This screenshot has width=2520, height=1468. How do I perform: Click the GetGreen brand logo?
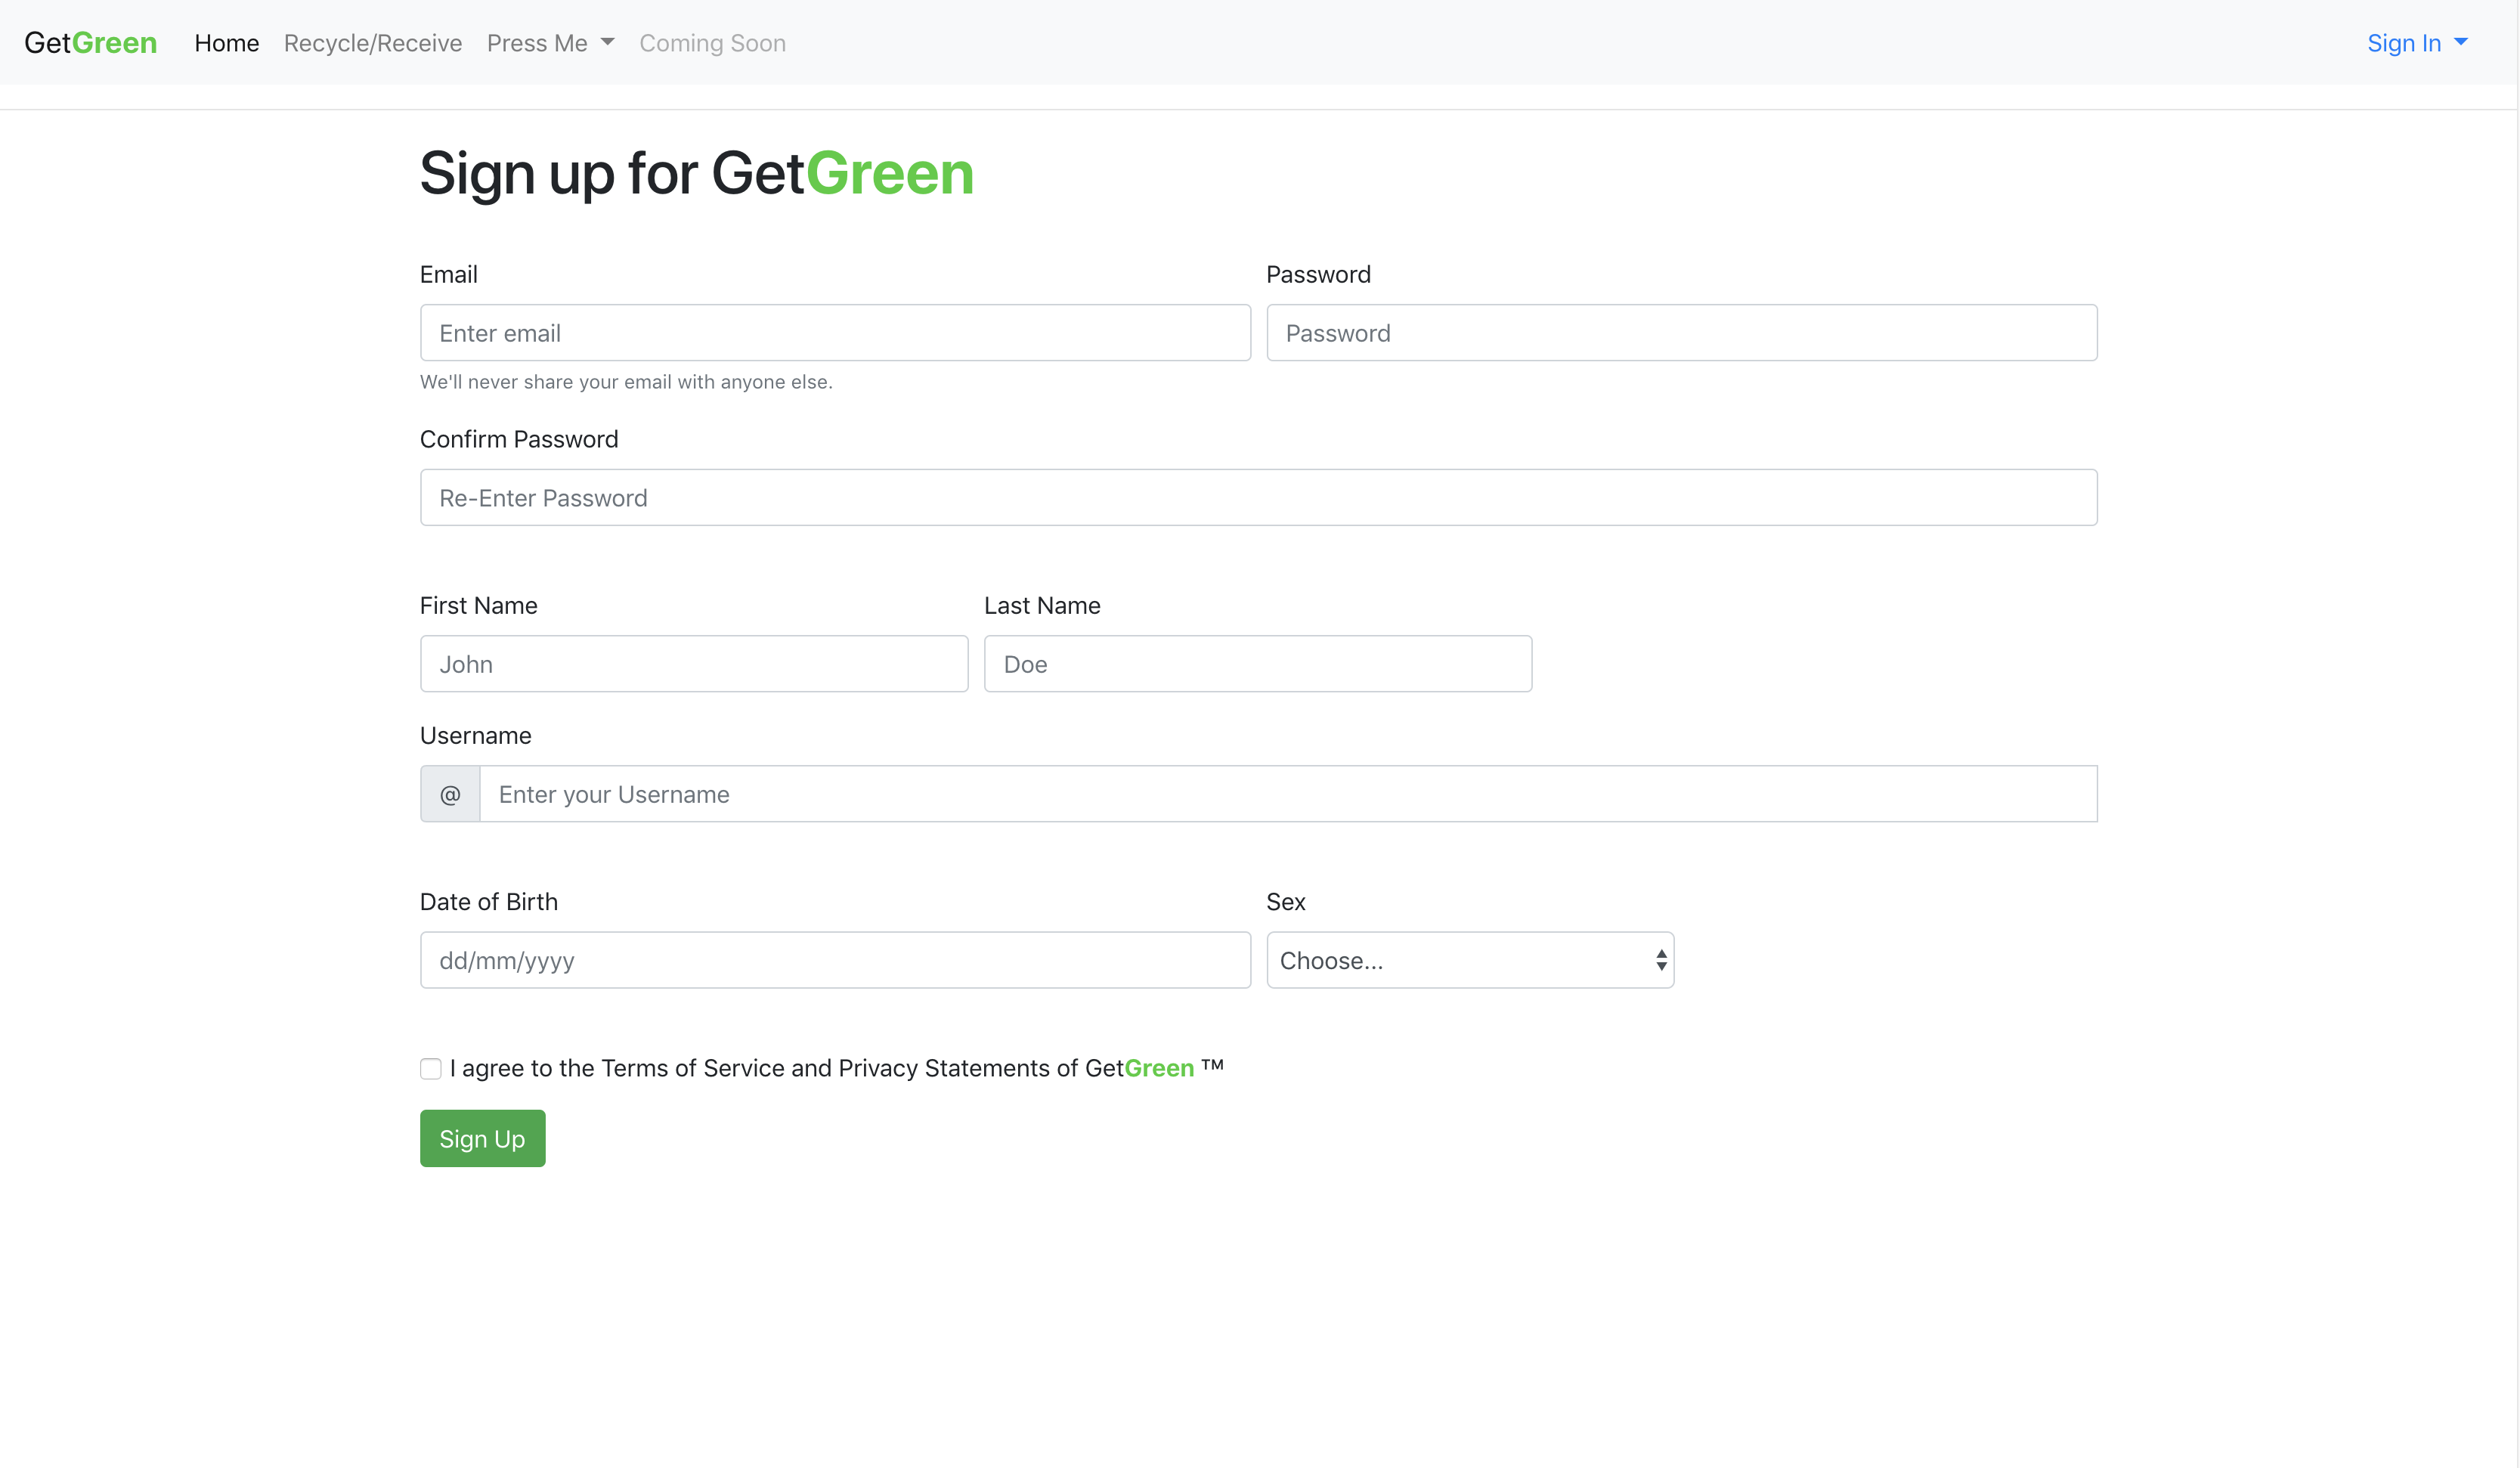coord(90,43)
